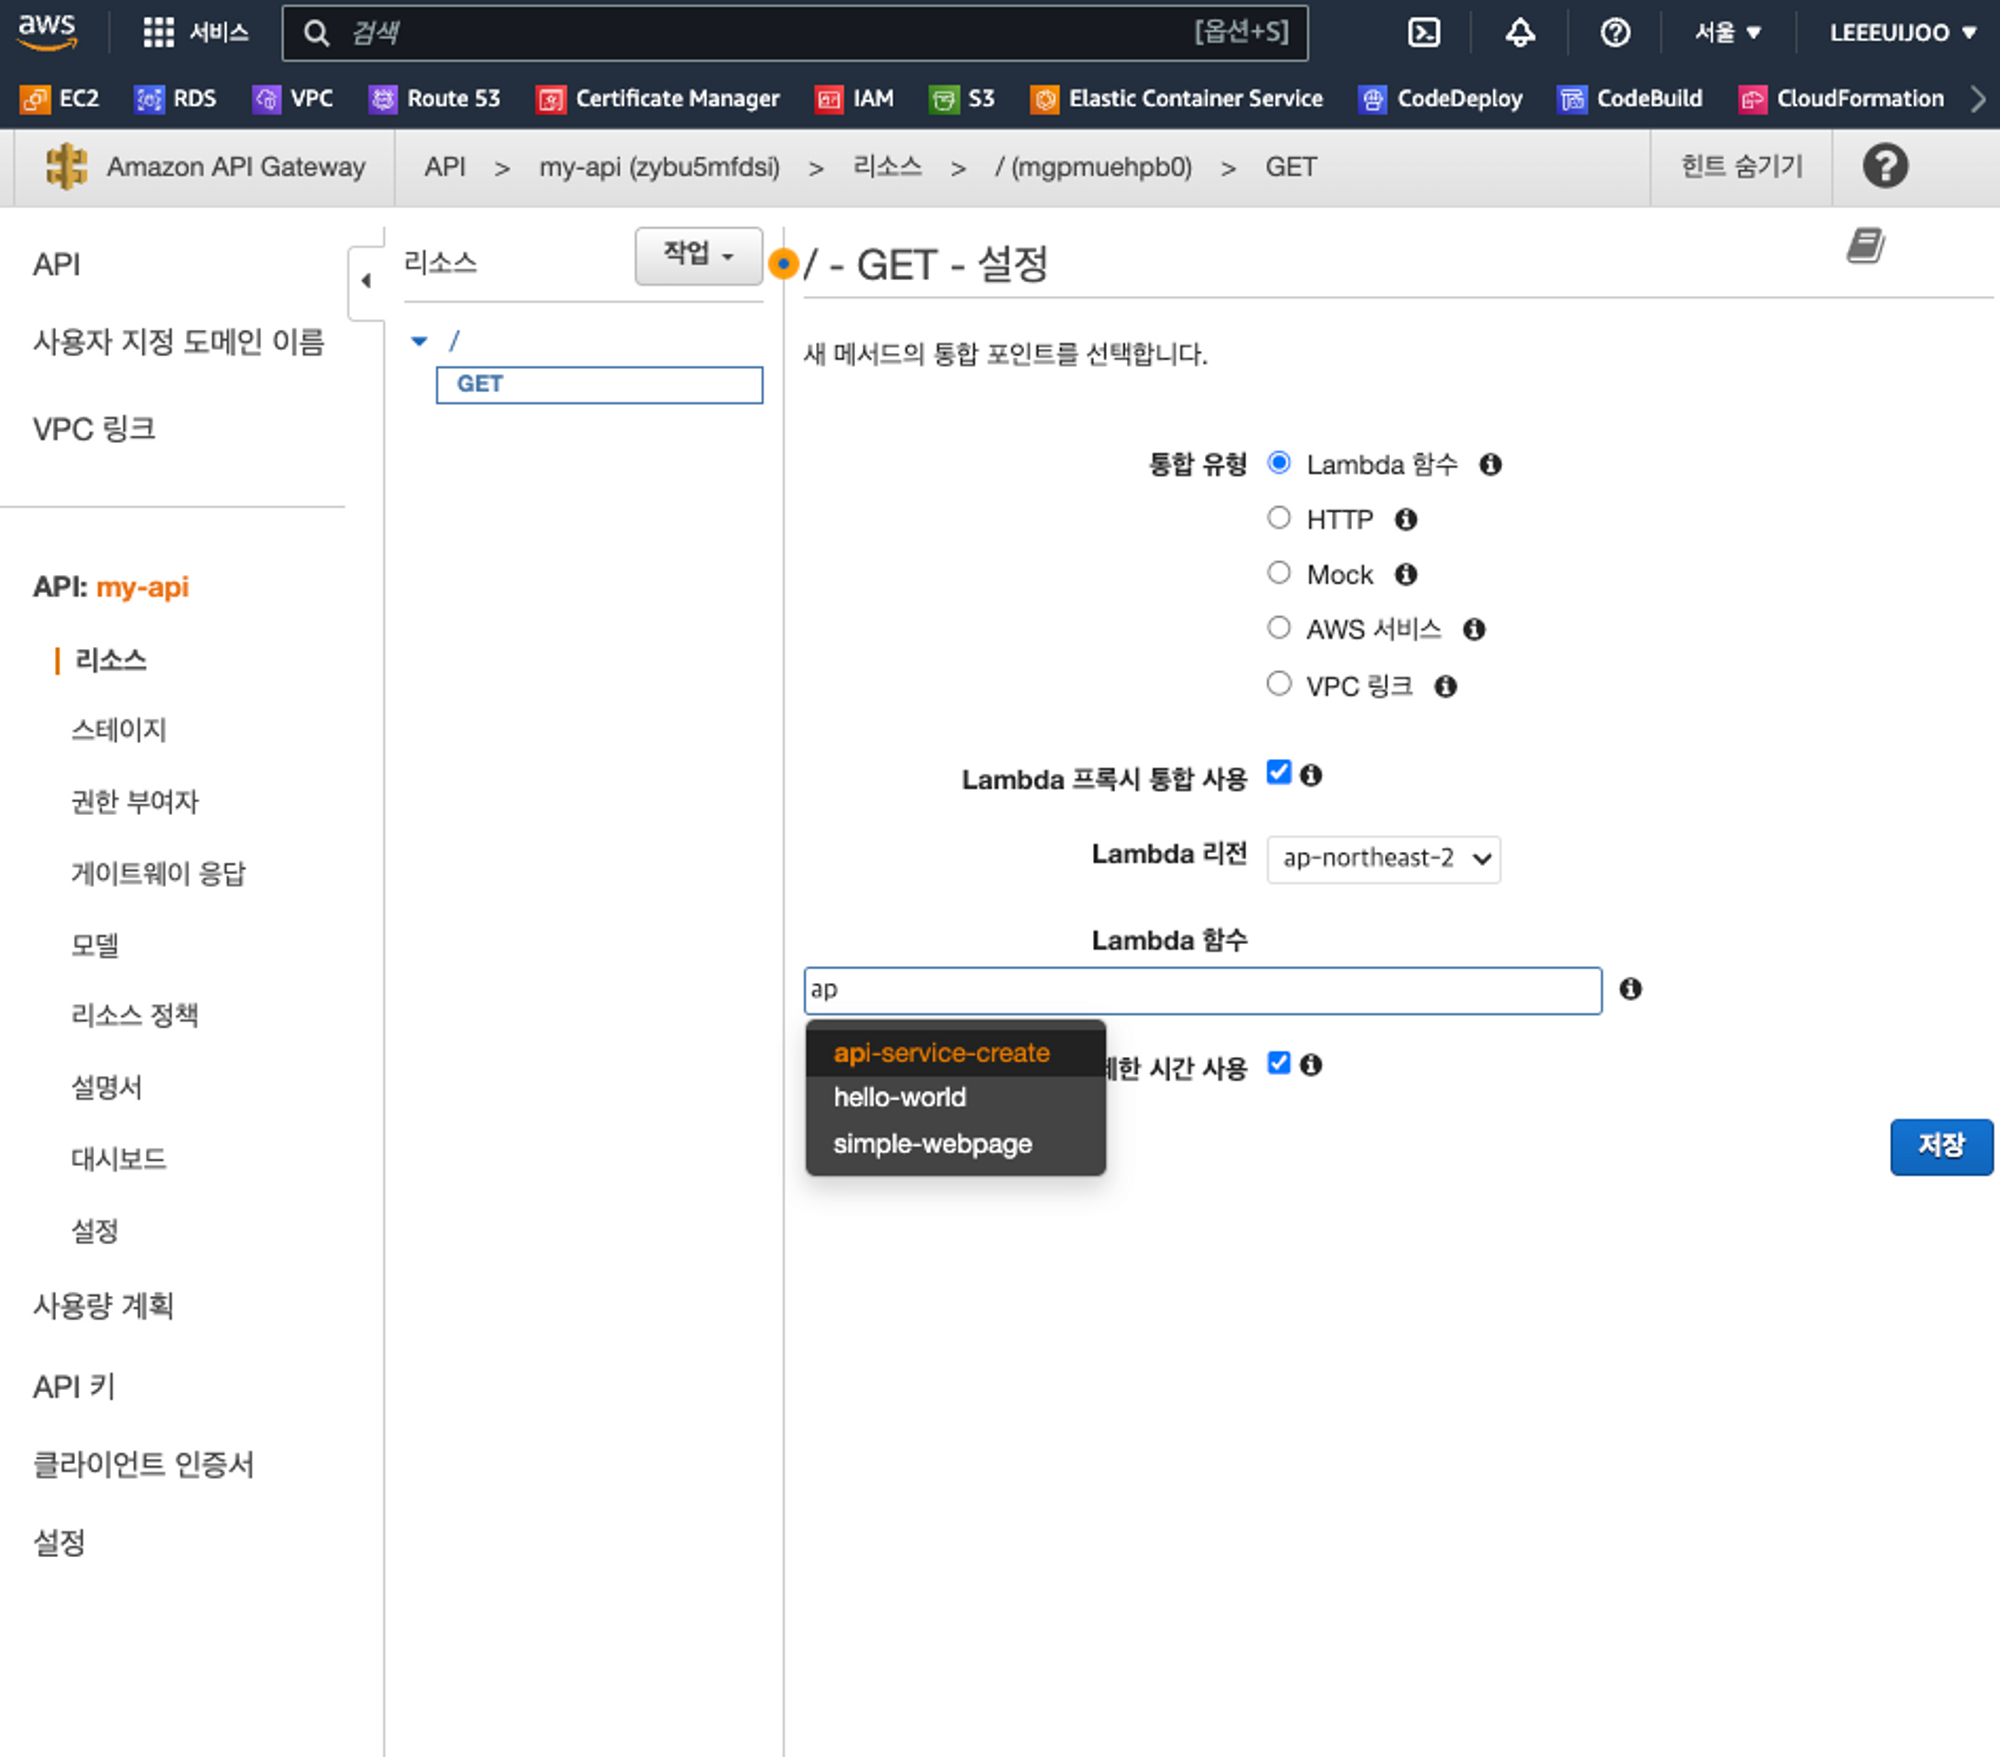
Task: Select the VPC 링크 integration type radio
Action: click(x=1279, y=684)
